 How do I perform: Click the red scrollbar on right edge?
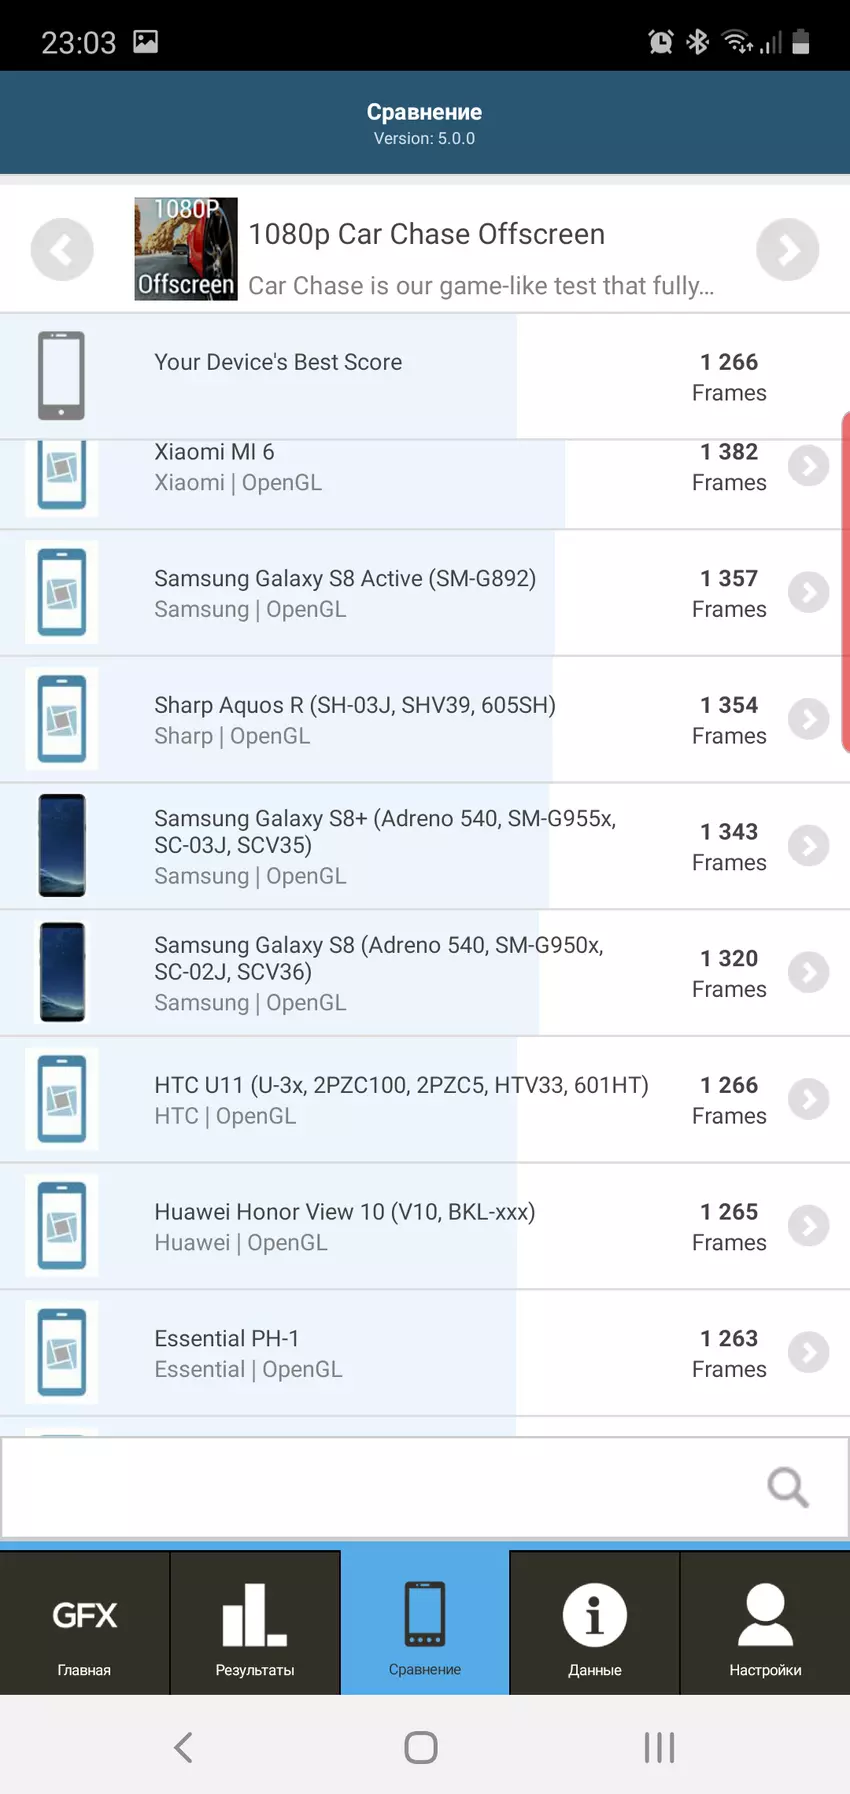pos(845,580)
